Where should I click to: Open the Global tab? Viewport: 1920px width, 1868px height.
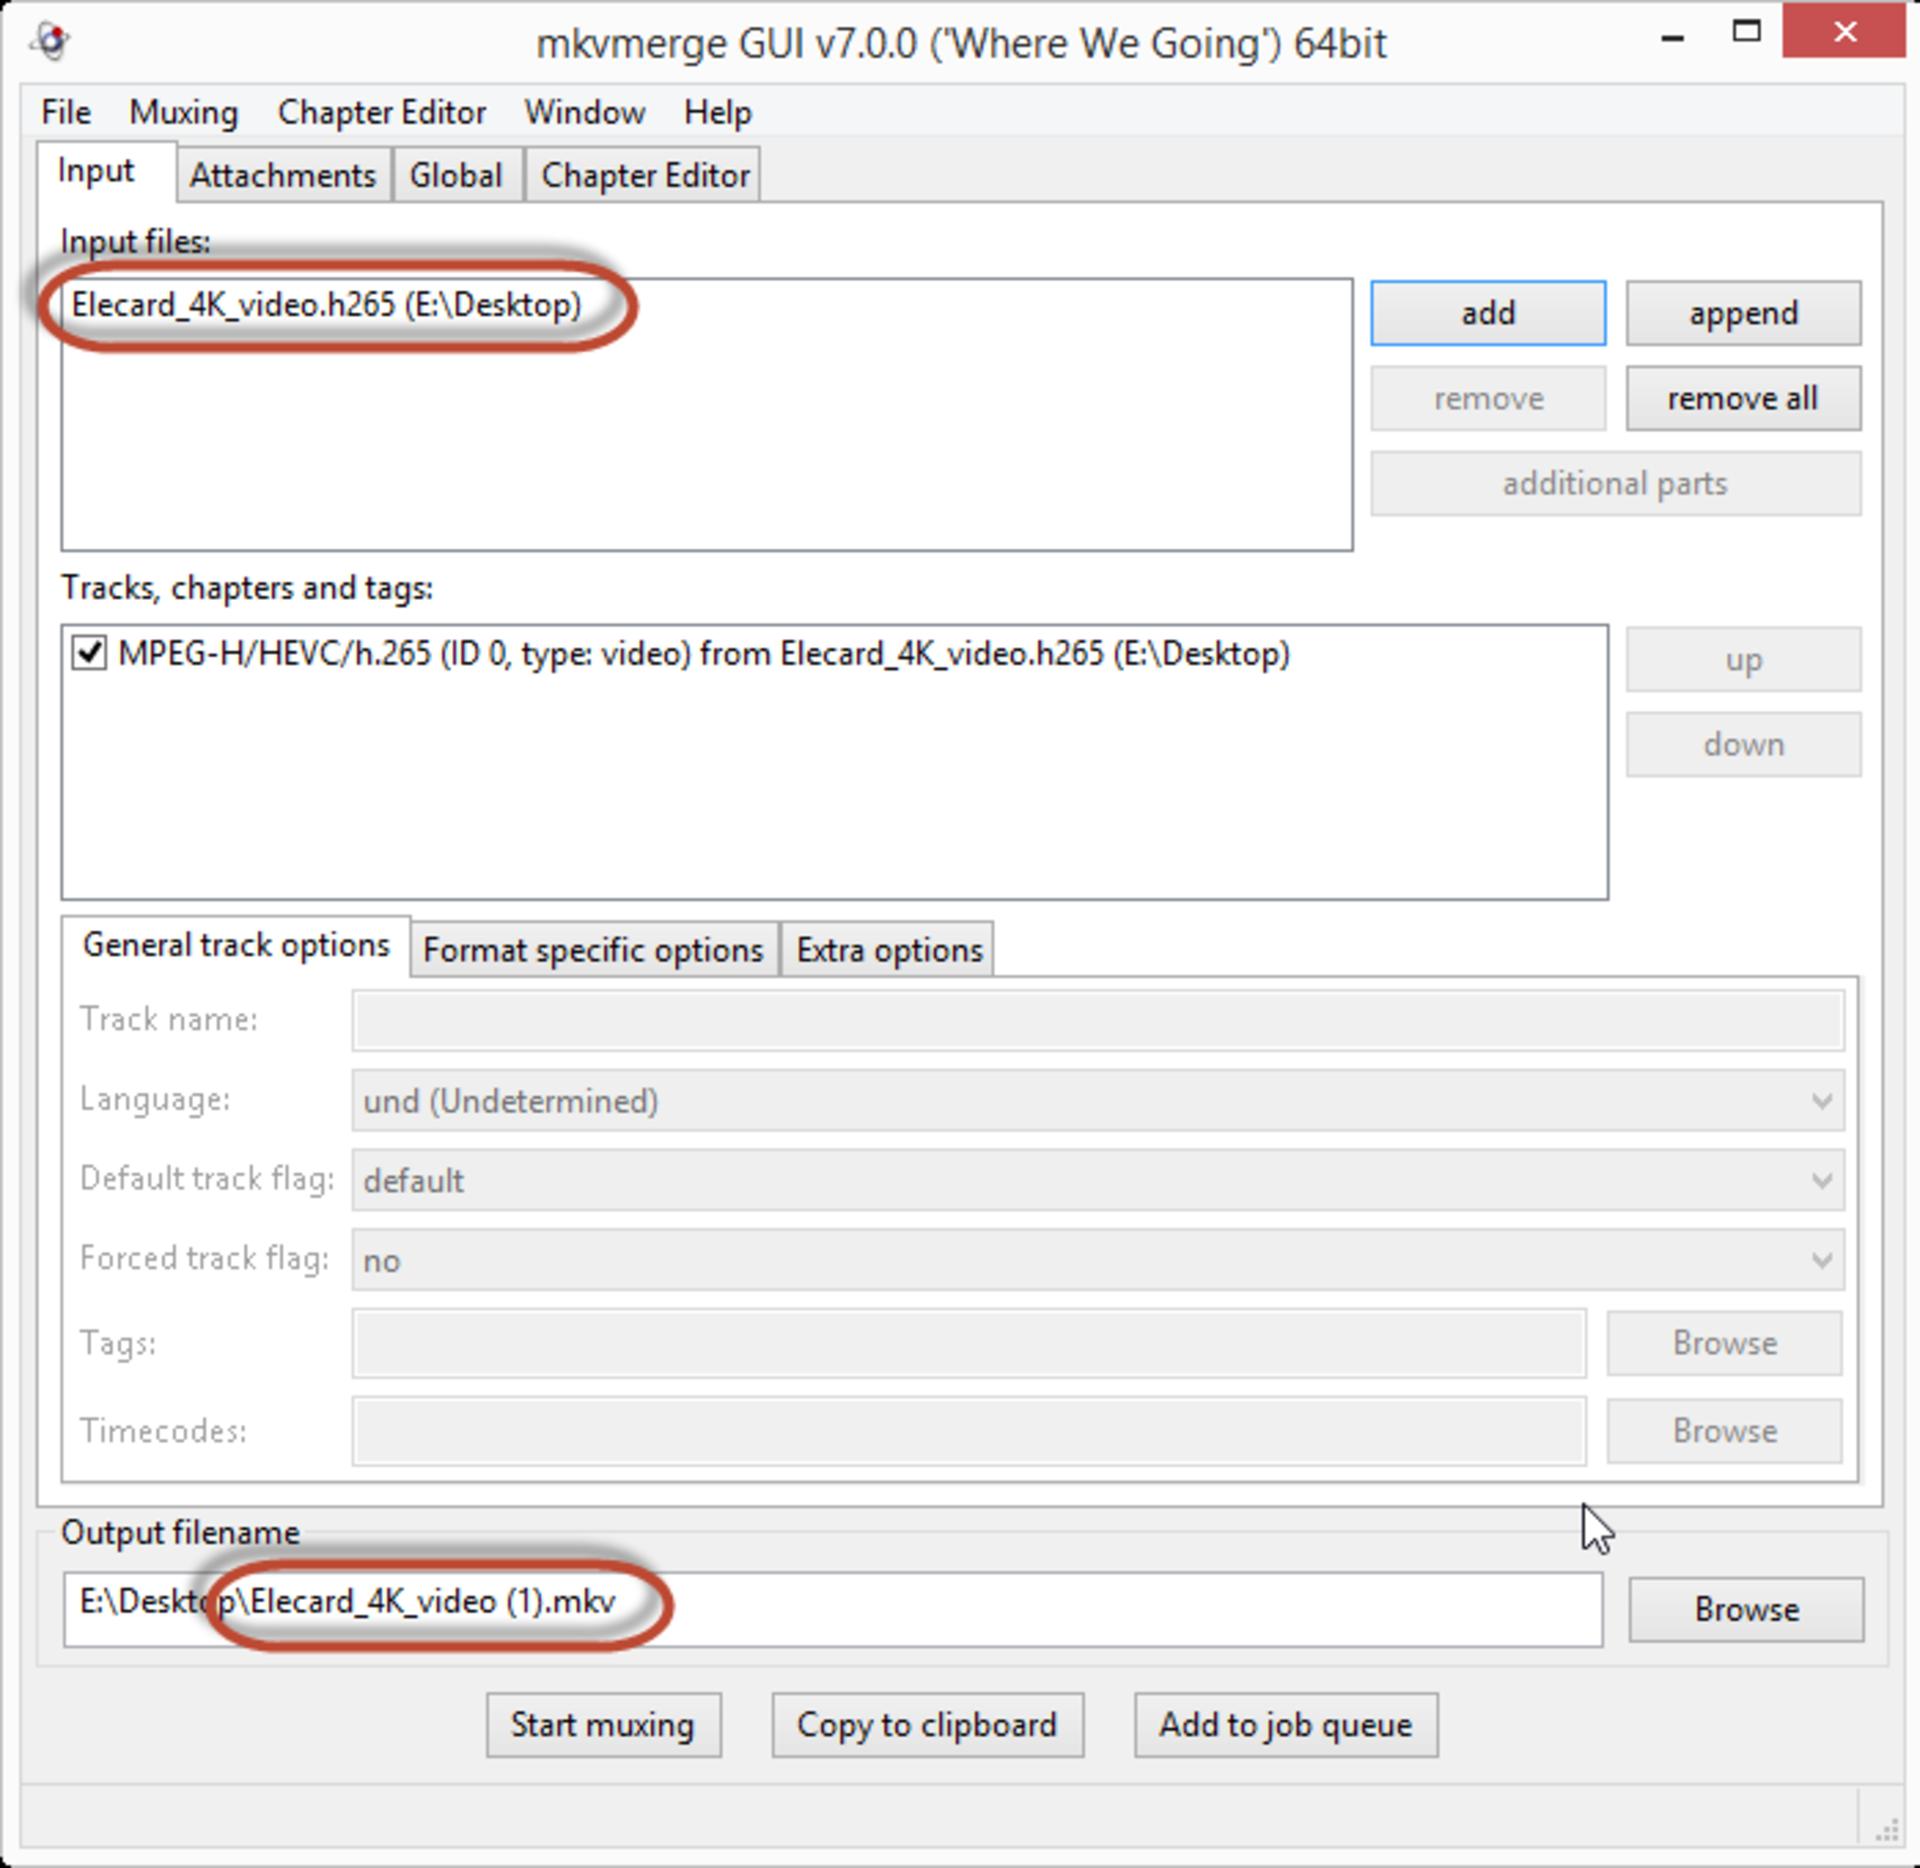click(x=456, y=175)
